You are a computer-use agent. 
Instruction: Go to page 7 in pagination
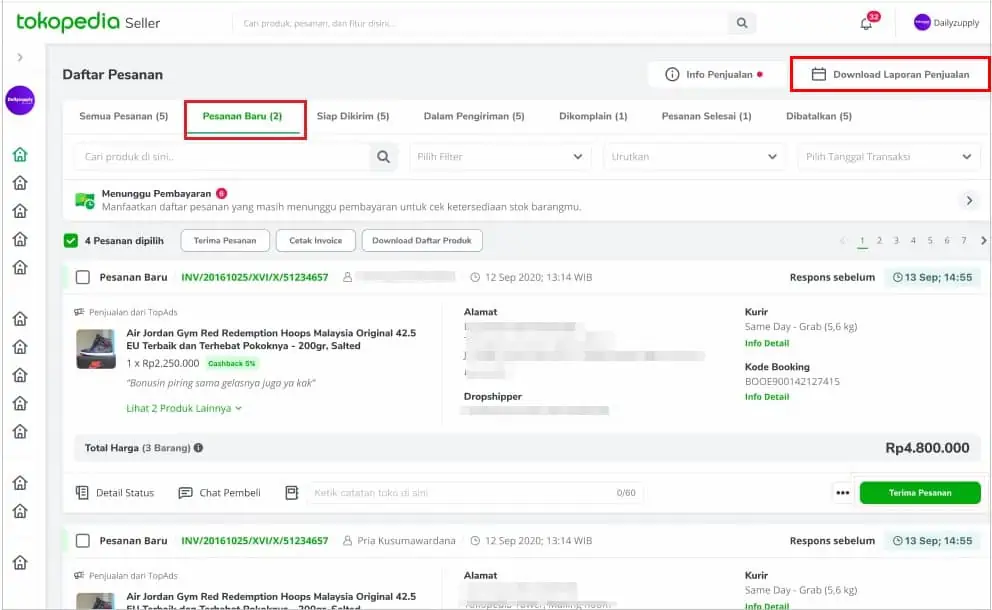click(x=964, y=240)
